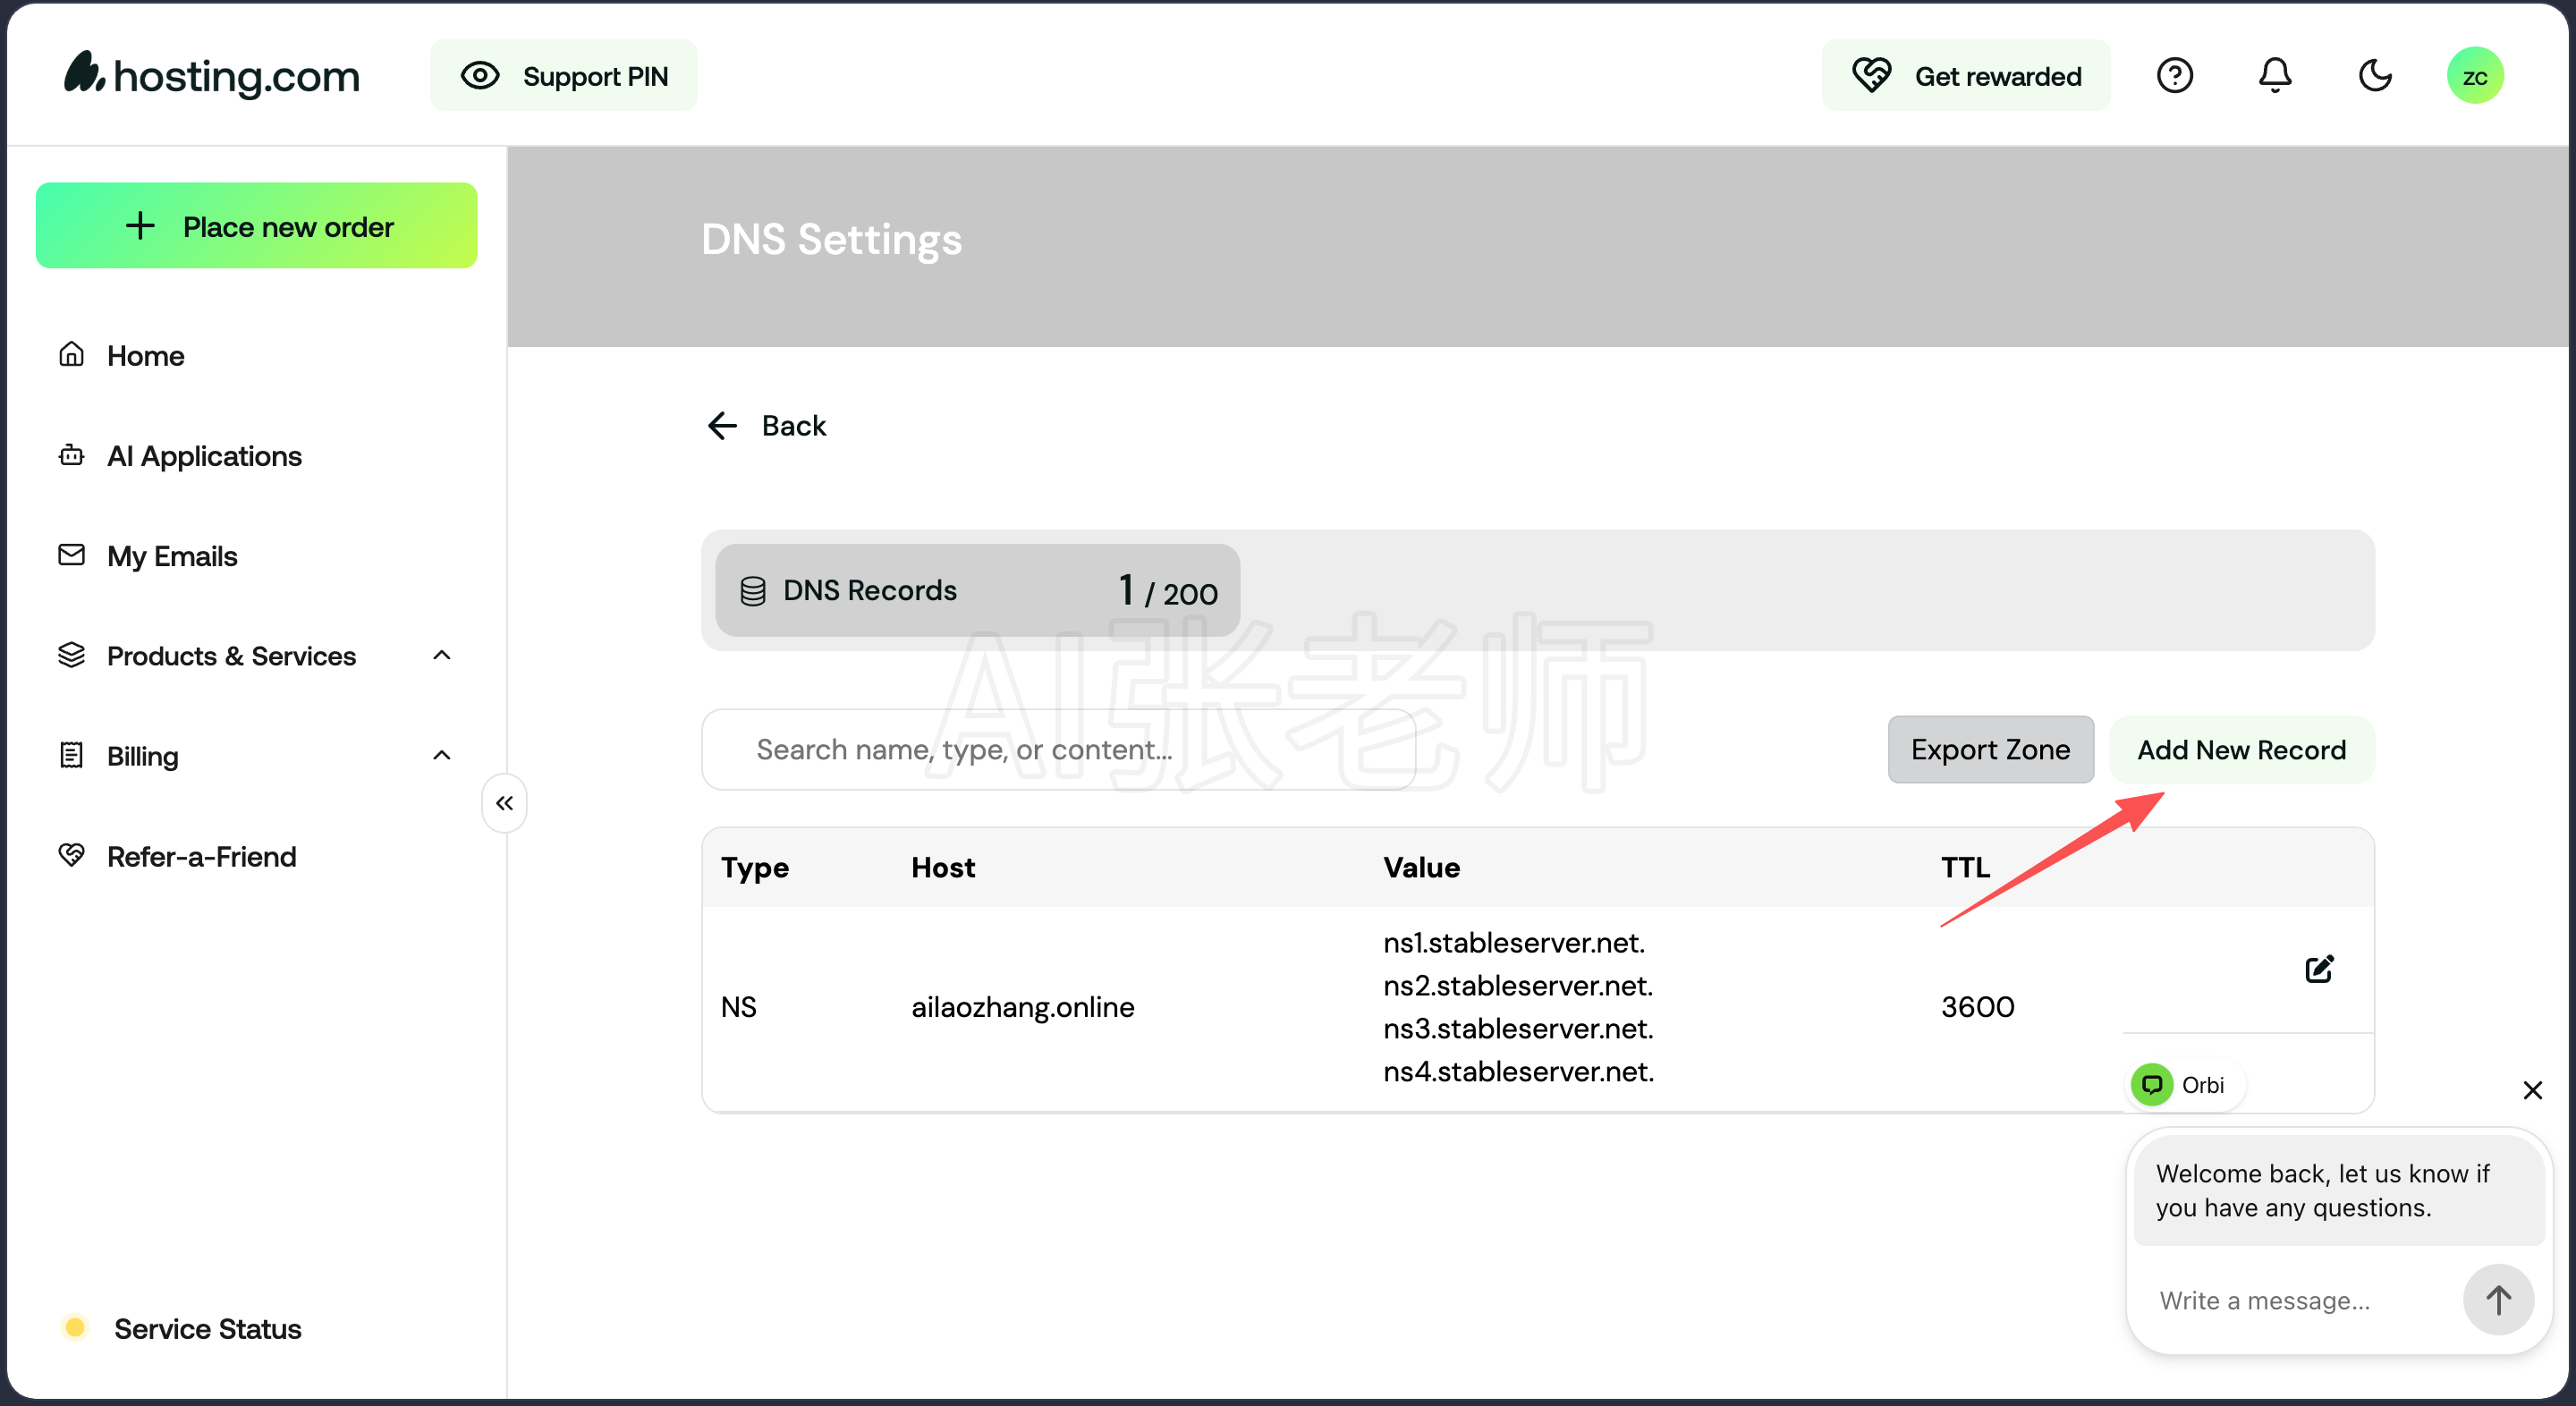
Task: Select the NS type cell
Action: coord(739,1007)
